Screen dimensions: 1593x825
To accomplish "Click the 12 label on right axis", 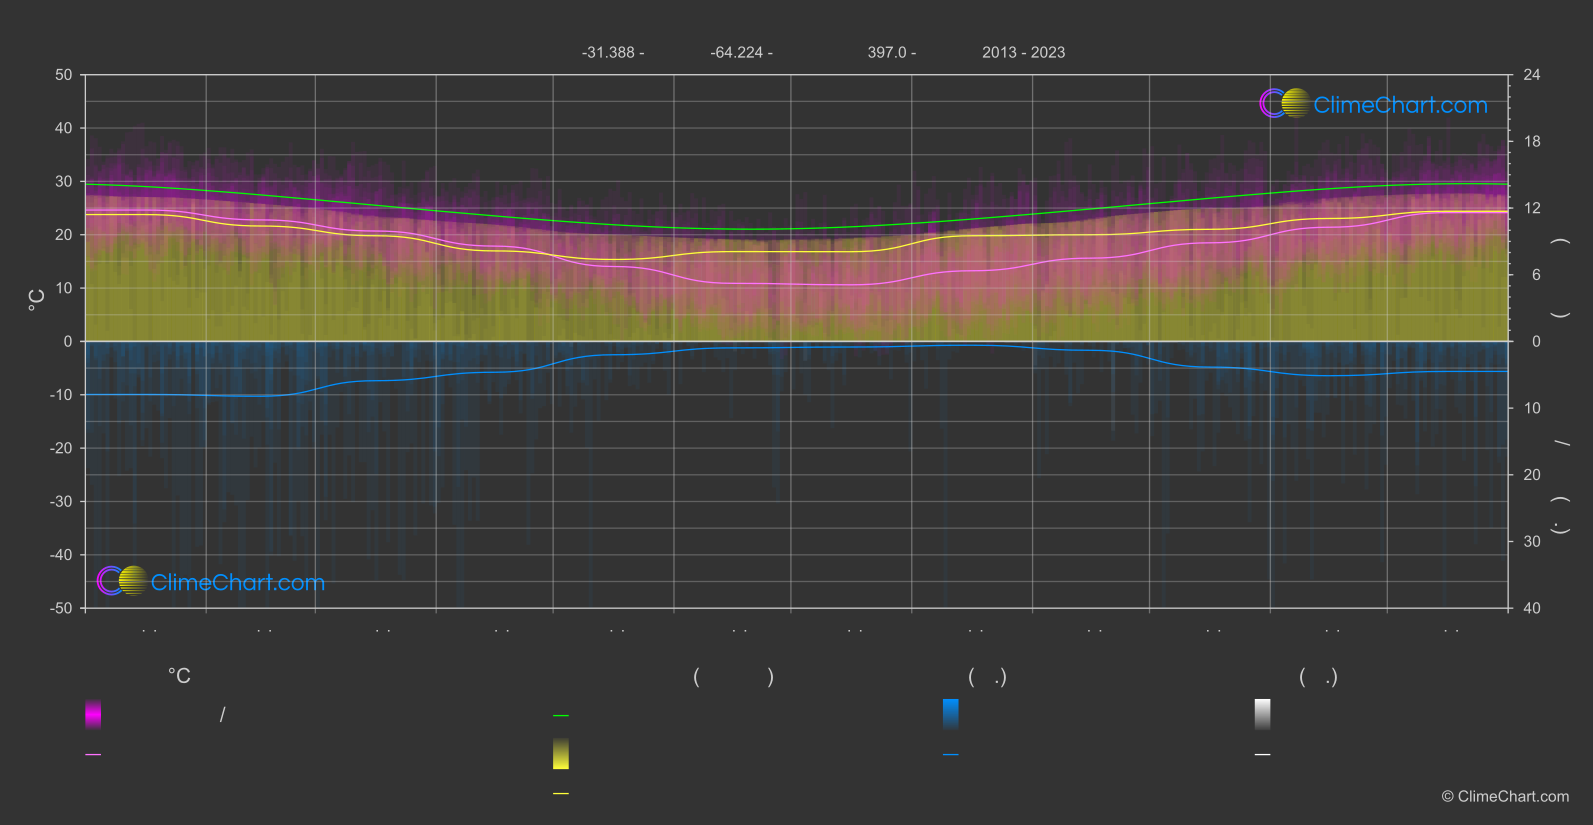I will pyautogui.click(x=1532, y=208).
